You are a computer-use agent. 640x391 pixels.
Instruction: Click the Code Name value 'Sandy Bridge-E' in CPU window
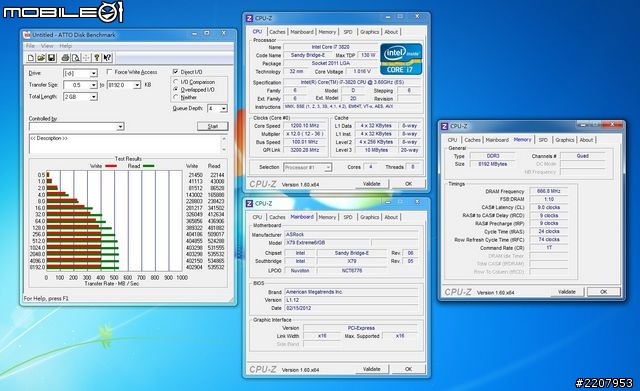click(x=308, y=55)
